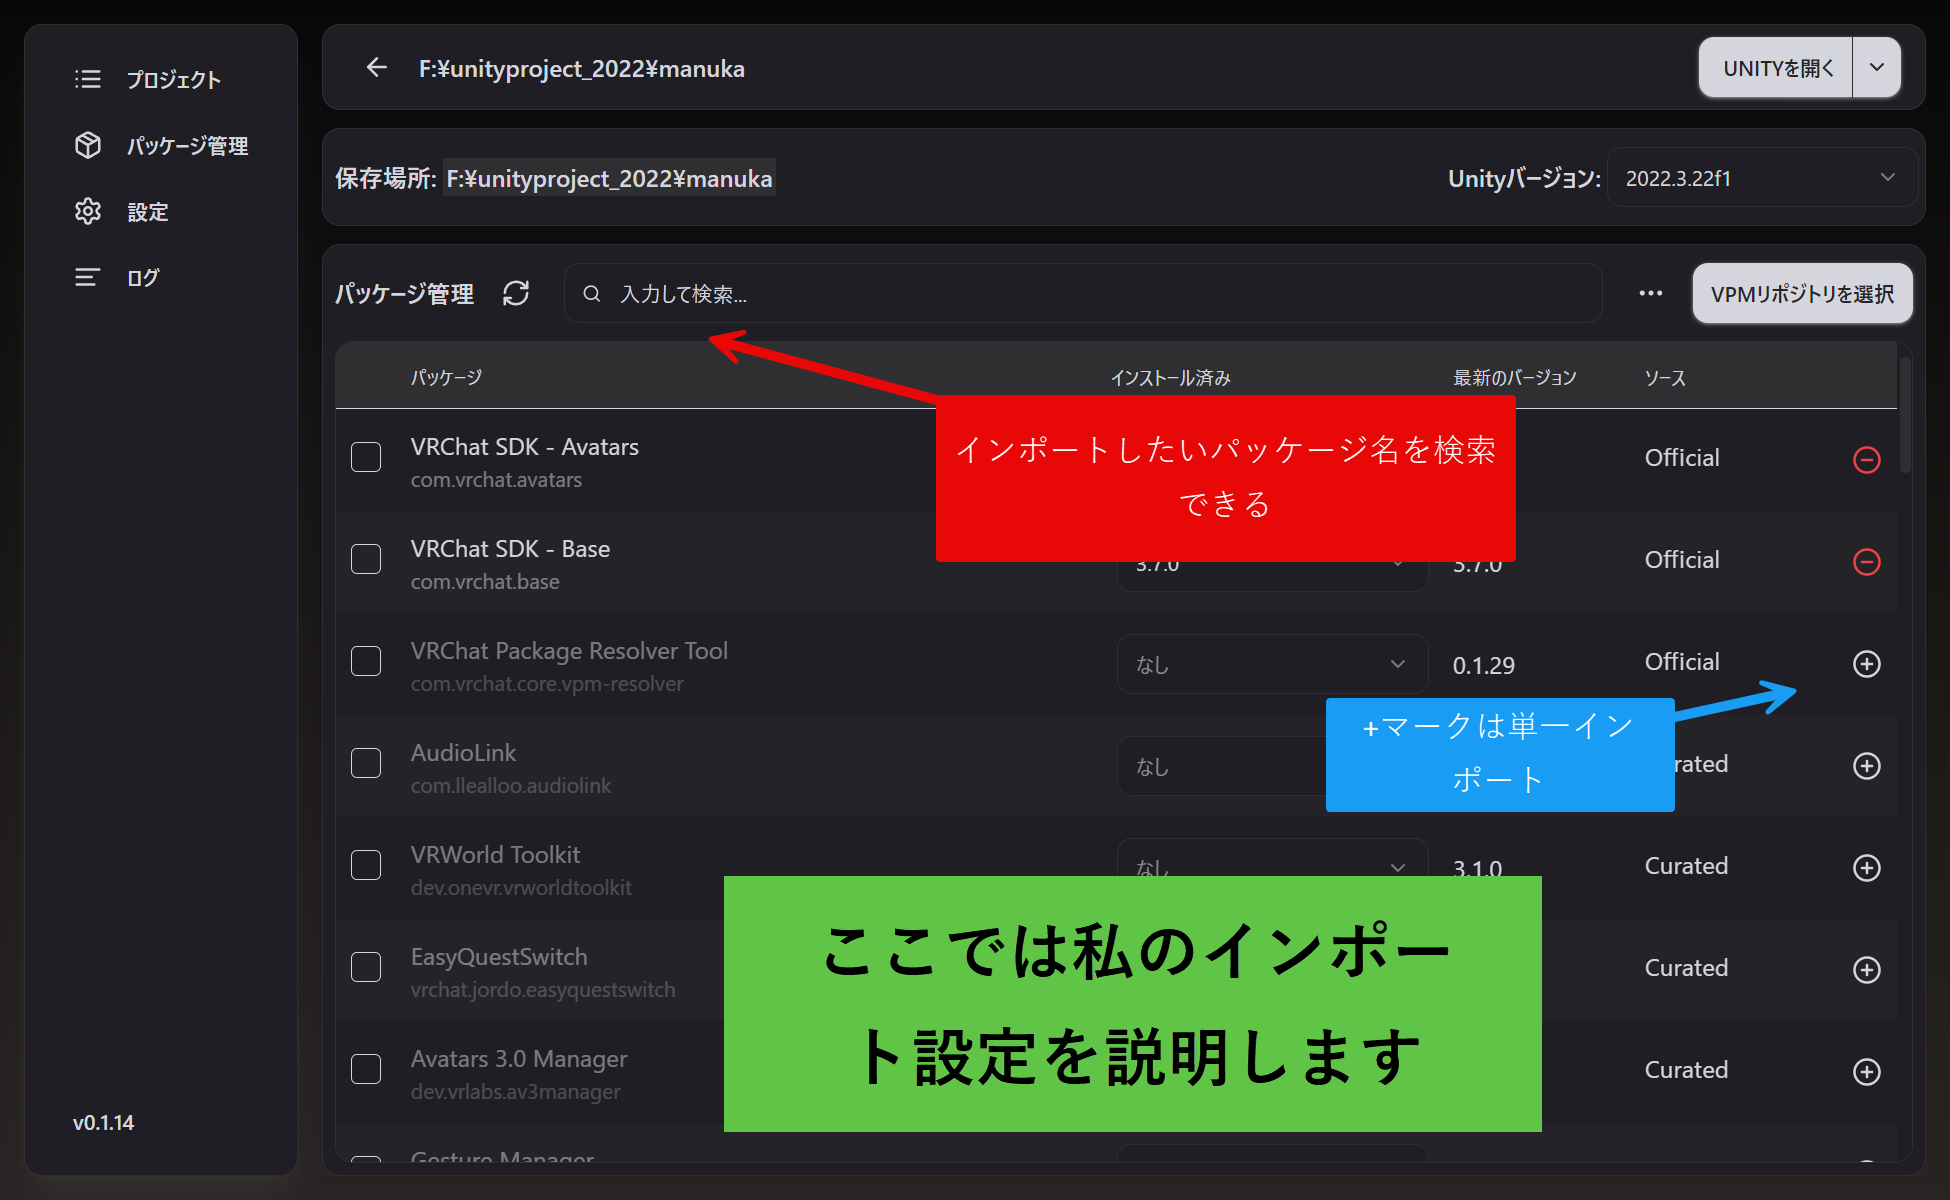Click the package list vertical scrollbar
This screenshot has height=1200, width=1950.
coord(1905,415)
